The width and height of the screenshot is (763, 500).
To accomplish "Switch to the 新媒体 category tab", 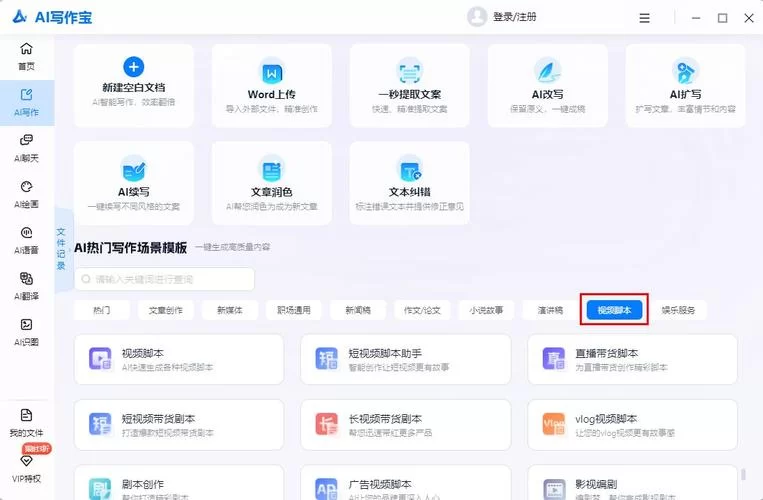I will click(230, 310).
